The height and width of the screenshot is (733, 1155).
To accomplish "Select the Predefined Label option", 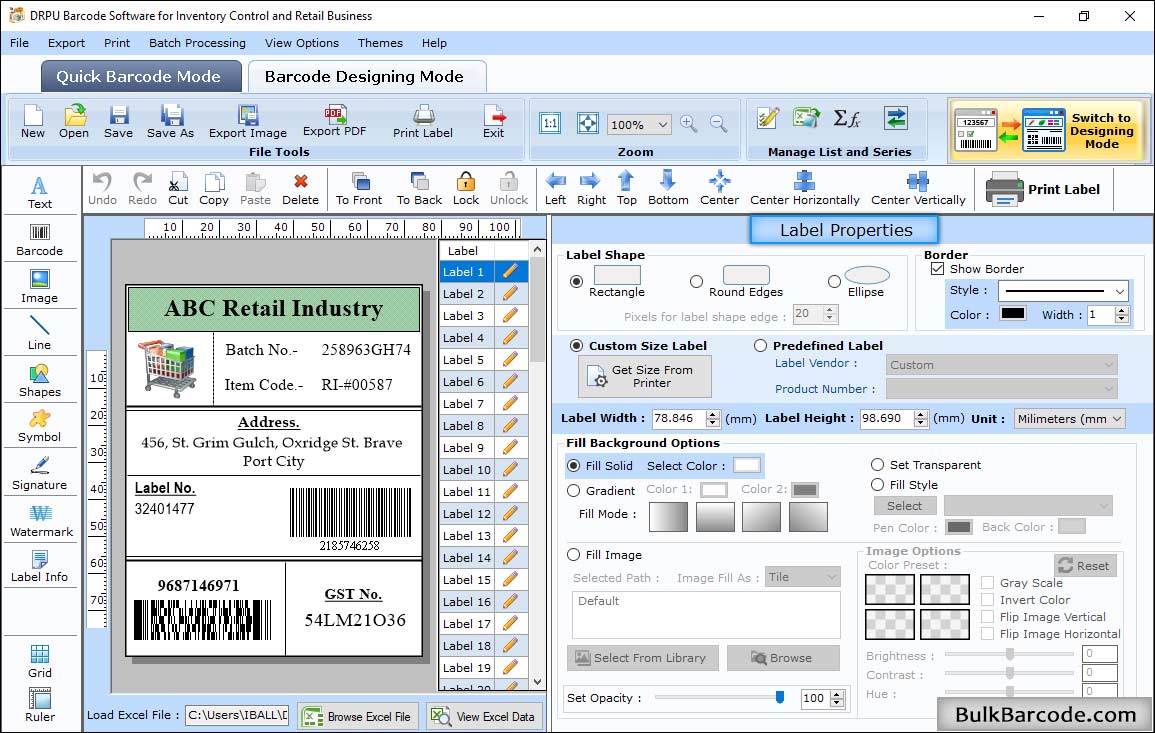I will (760, 346).
